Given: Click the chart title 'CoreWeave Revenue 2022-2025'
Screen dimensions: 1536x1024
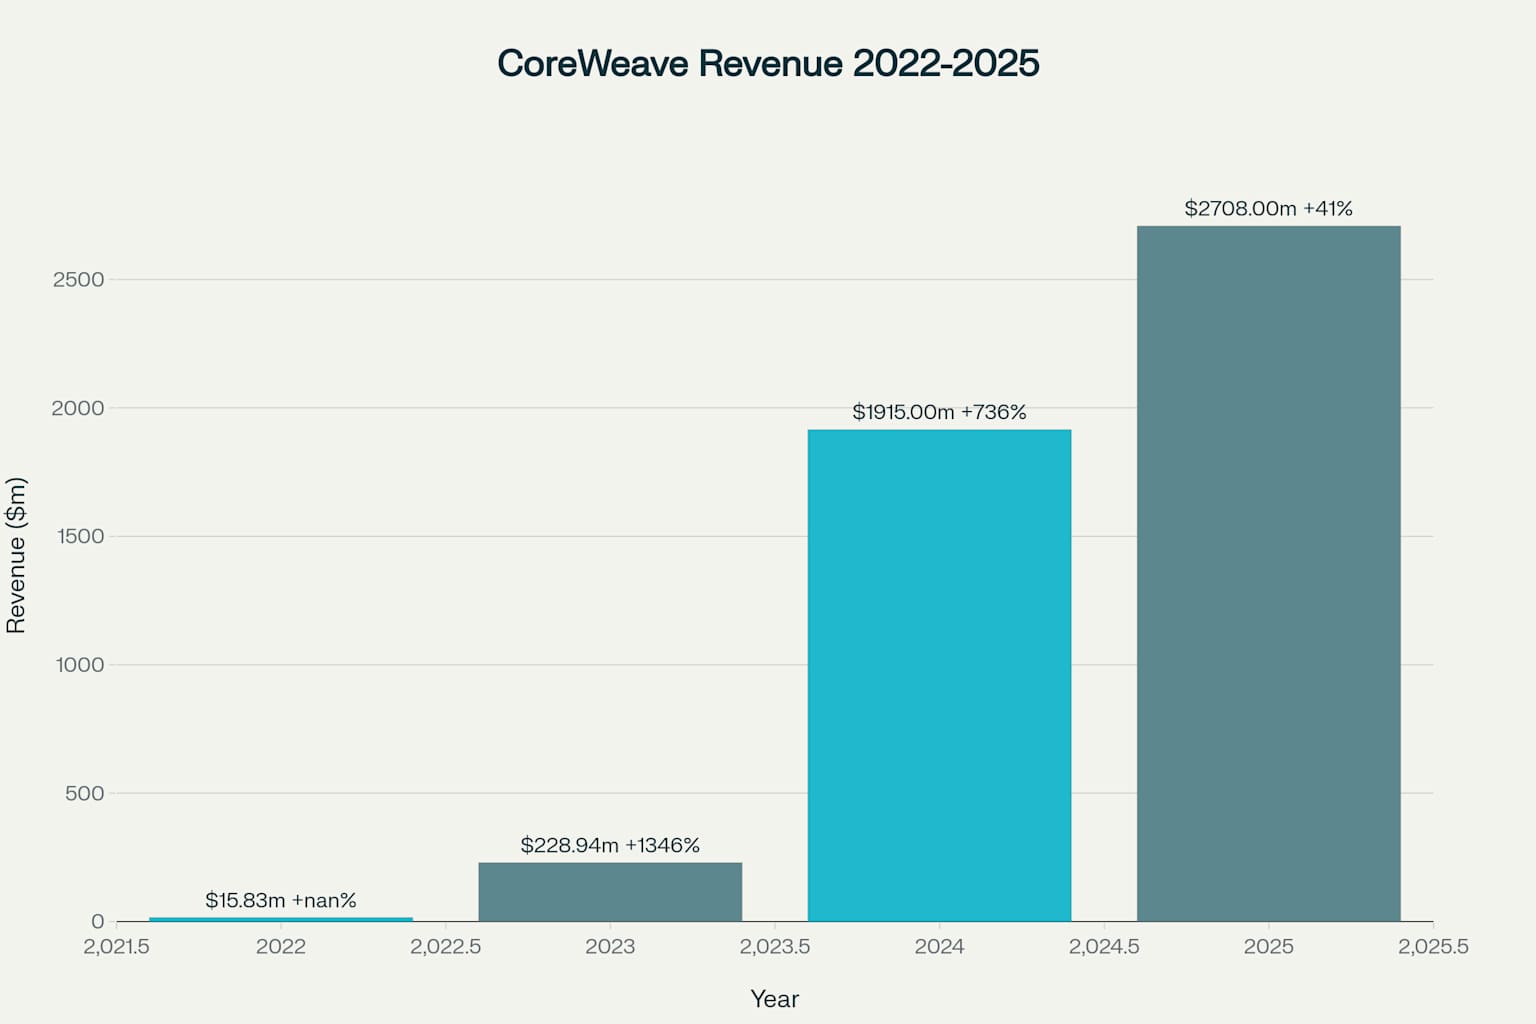Looking at the screenshot, I should pos(768,63).
